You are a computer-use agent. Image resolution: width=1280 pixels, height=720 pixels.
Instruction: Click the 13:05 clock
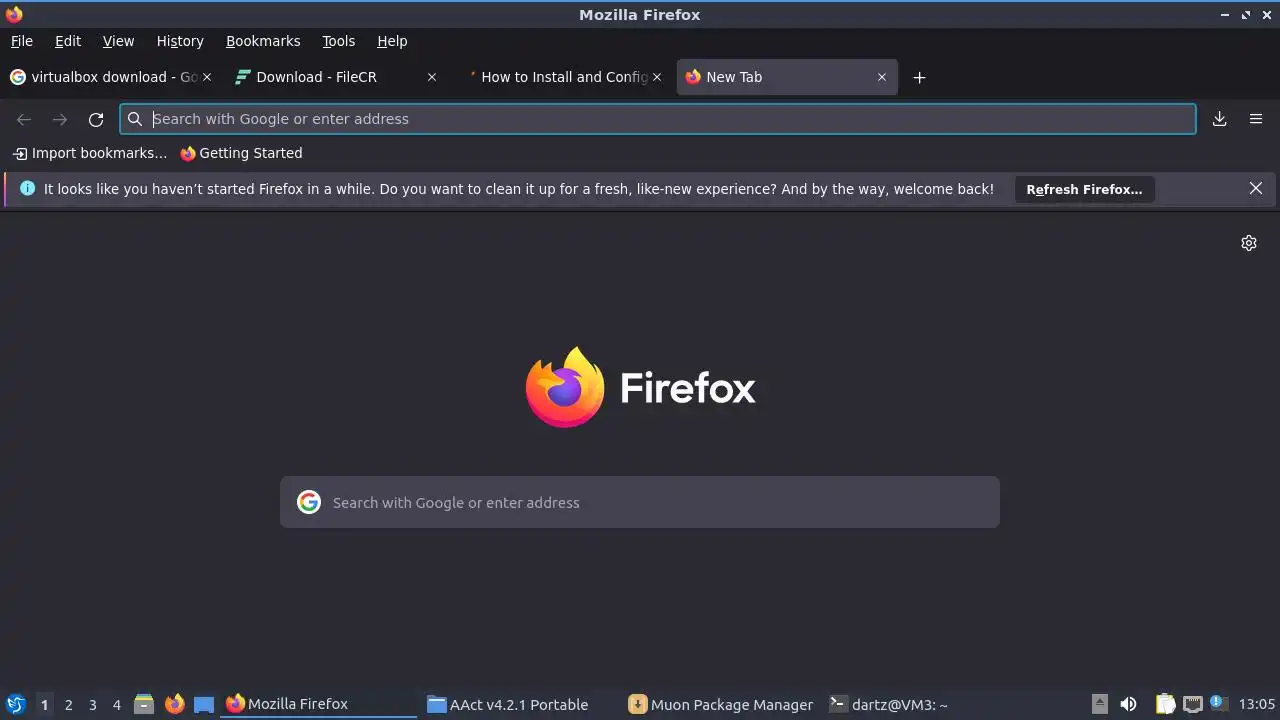coord(1257,704)
